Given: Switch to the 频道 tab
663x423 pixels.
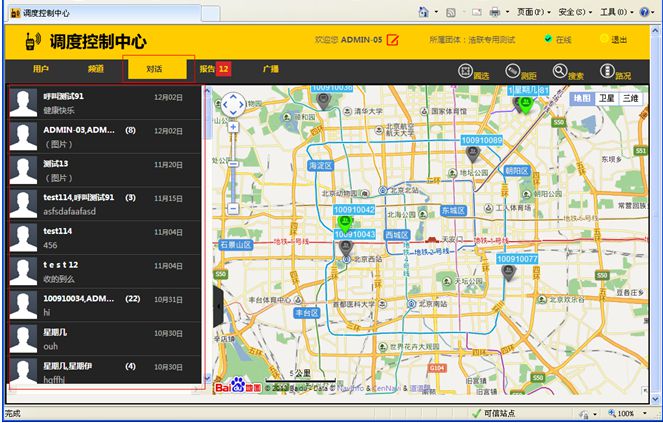Looking at the screenshot, I should click(x=96, y=69).
